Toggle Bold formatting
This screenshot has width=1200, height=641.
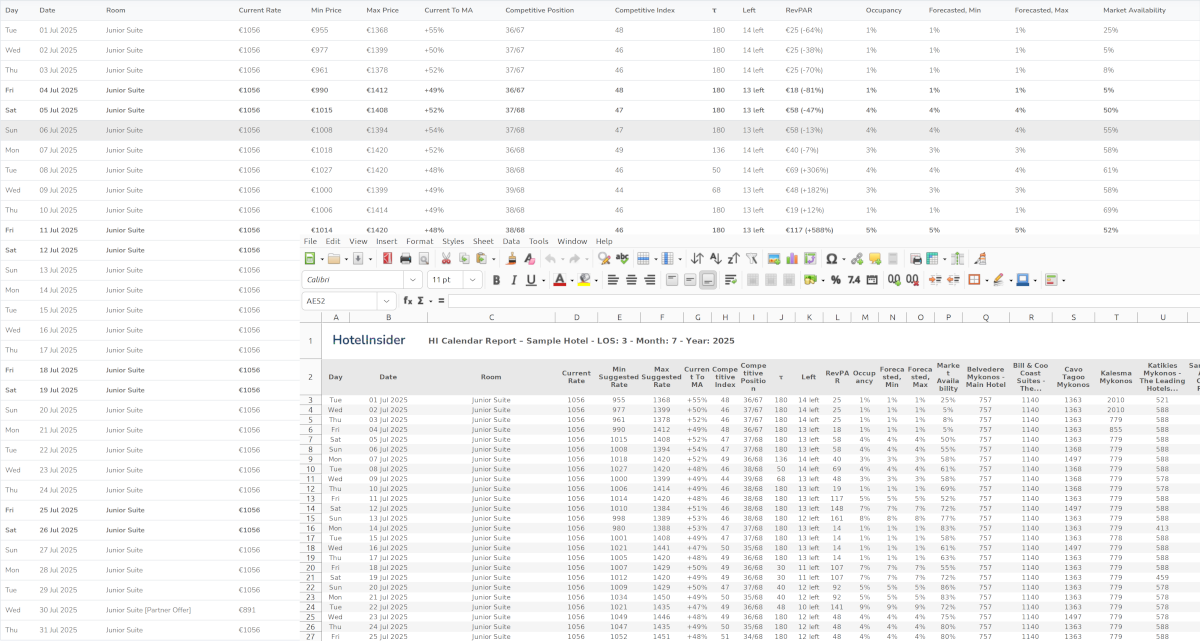(496, 280)
